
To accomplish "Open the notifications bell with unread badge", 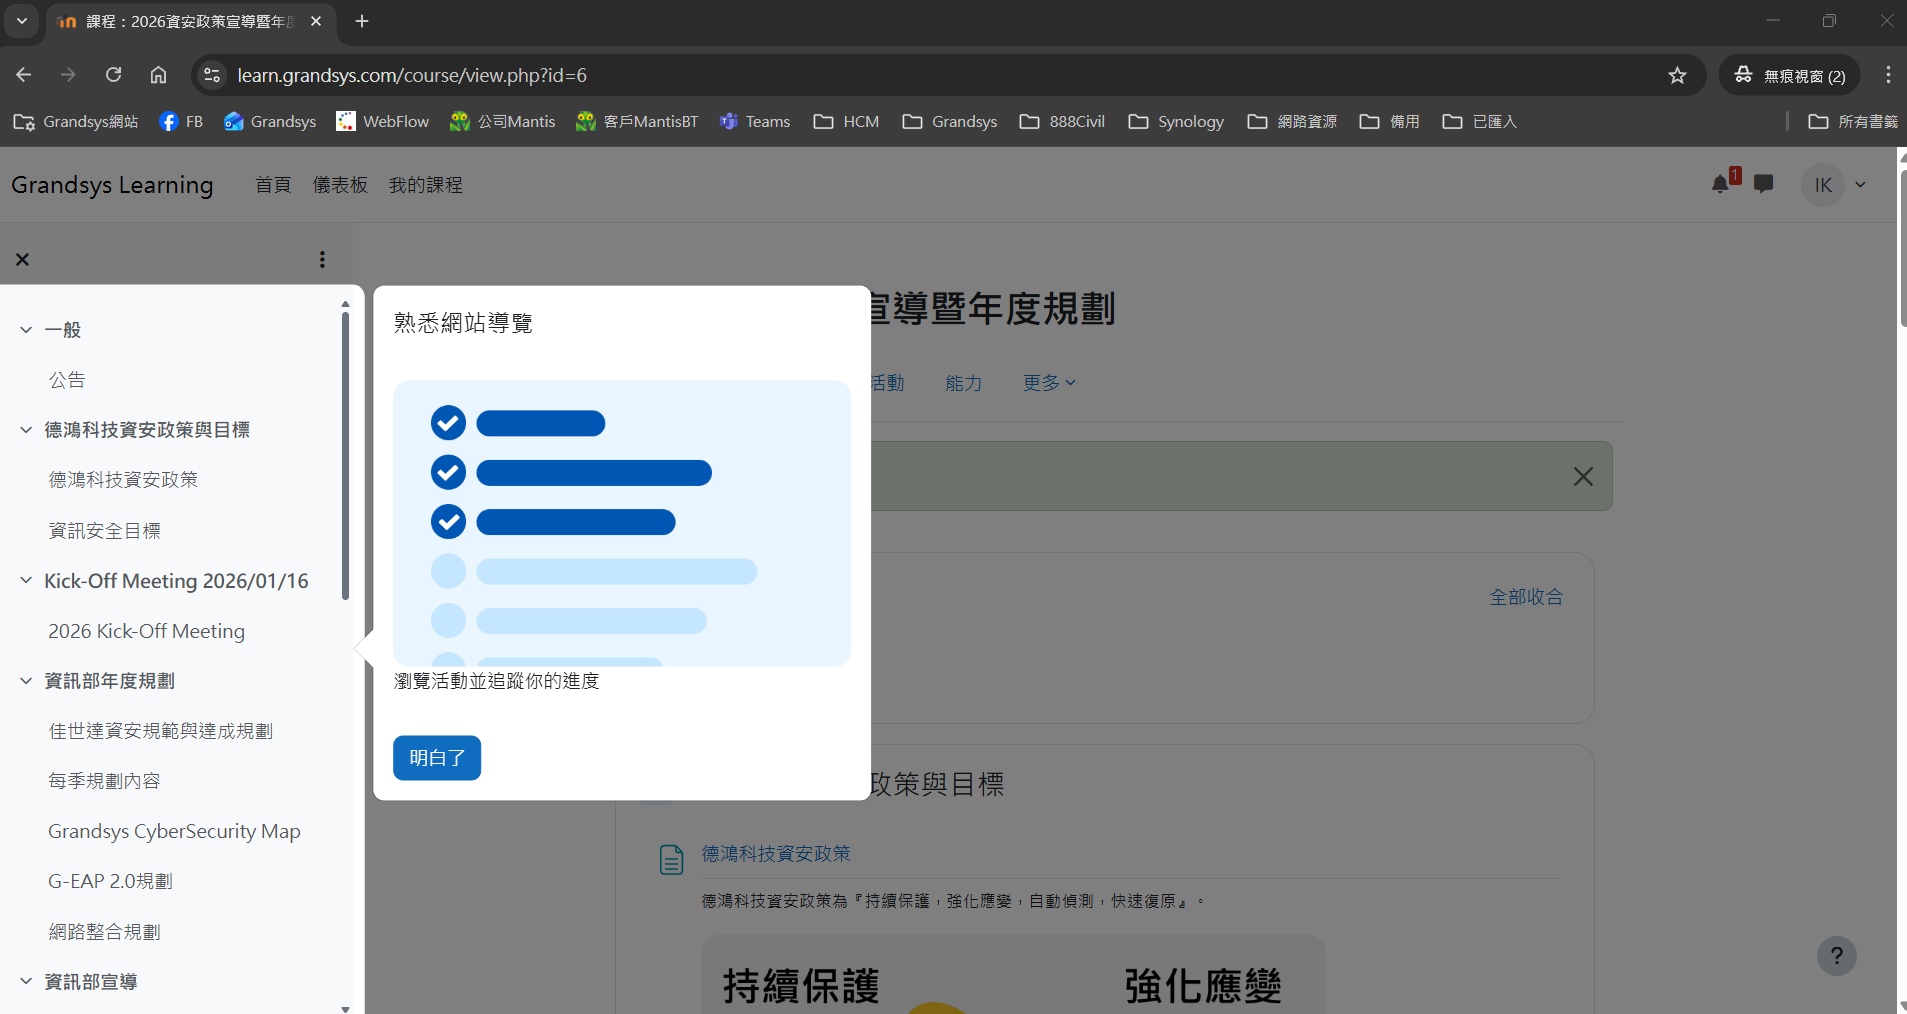I will point(1719,184).
